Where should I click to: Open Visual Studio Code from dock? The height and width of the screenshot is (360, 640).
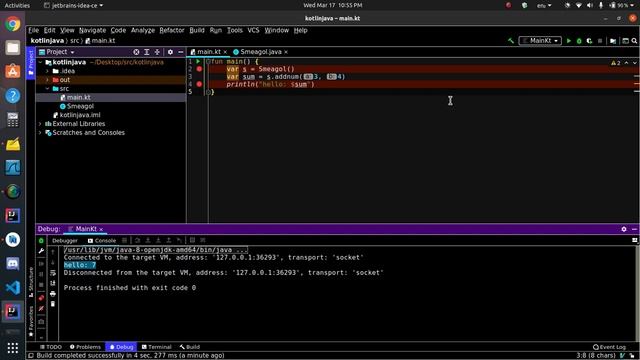point(13,288)
